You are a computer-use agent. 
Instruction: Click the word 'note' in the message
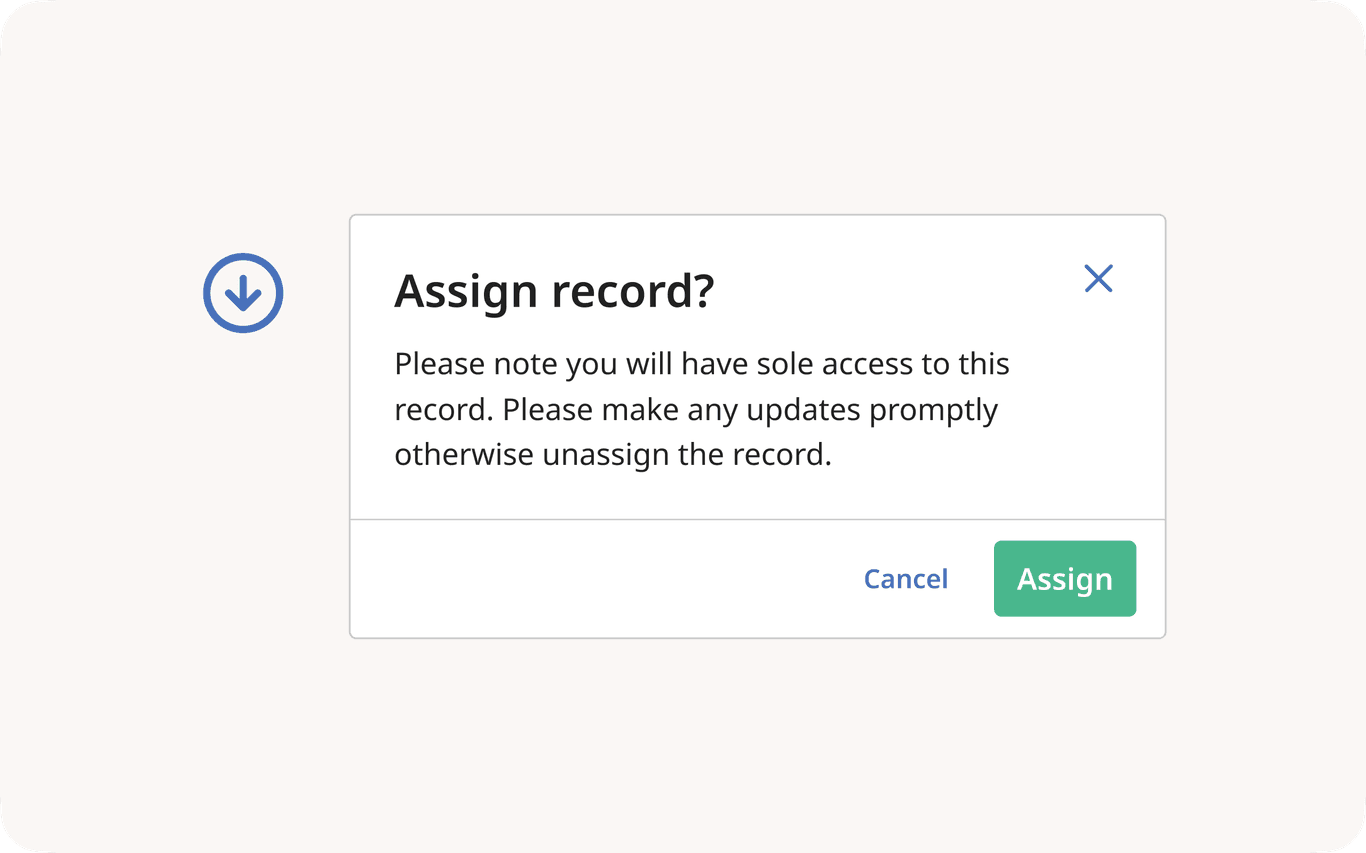click(526, 364)
